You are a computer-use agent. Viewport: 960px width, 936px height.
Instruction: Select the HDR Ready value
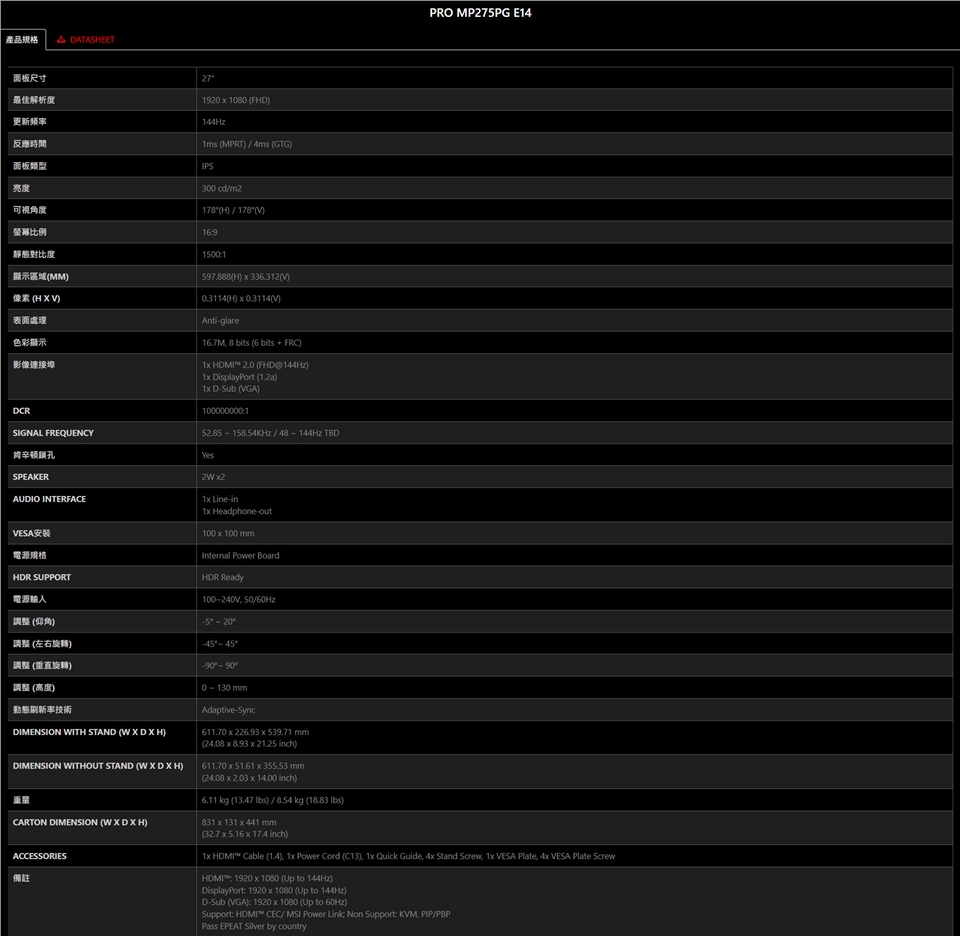[x=222, y=577]
